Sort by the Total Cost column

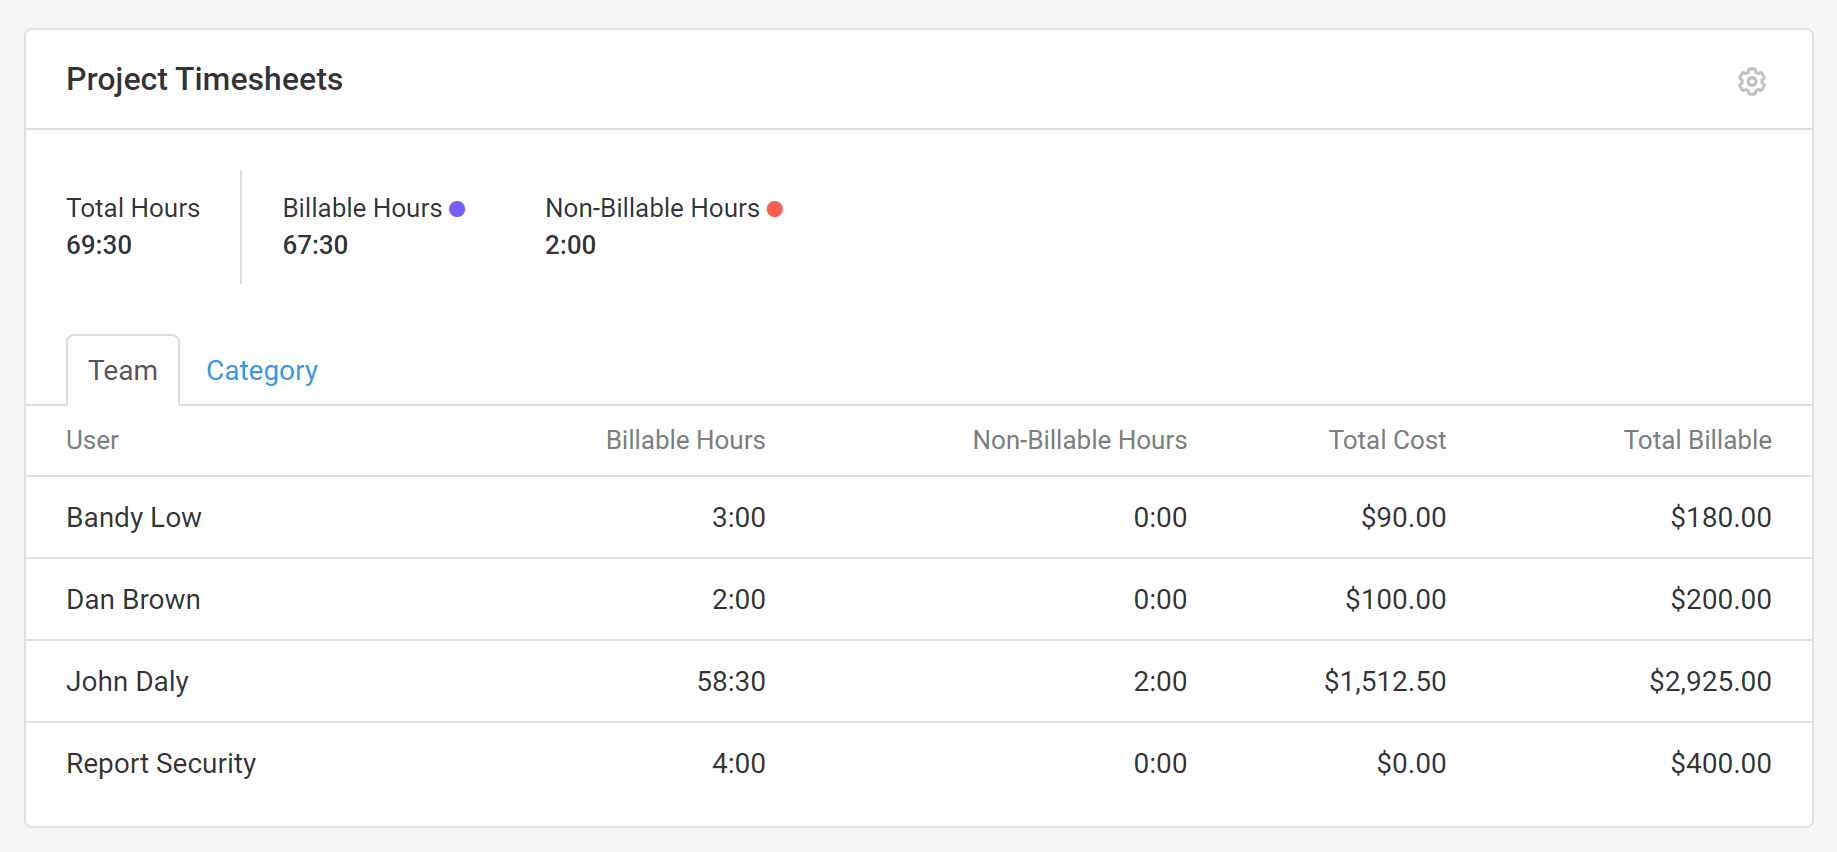[1386, 440]
